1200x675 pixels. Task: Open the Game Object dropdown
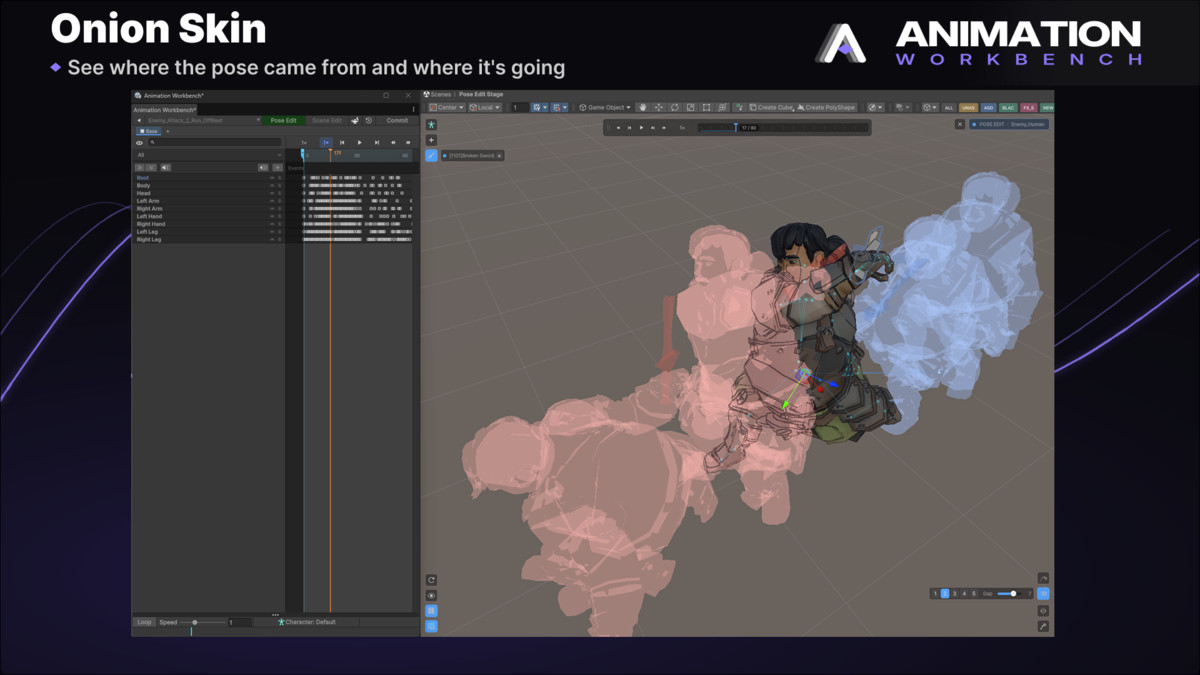(605, 107)
